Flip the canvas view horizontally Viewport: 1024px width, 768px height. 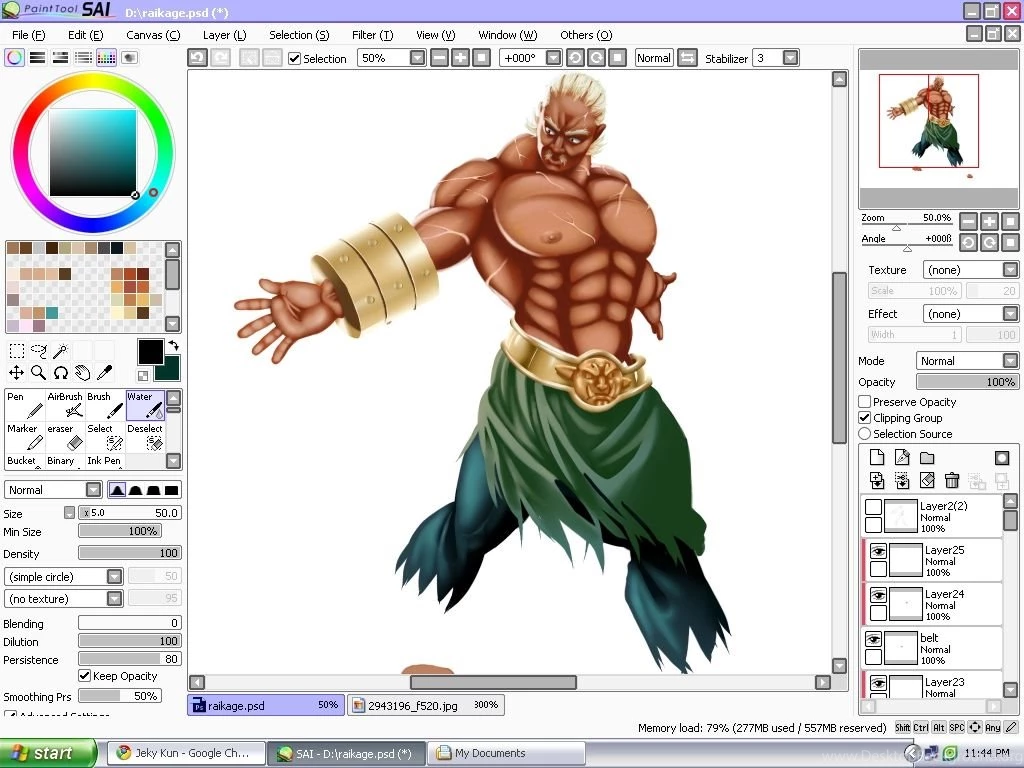[x=687, y=58]
